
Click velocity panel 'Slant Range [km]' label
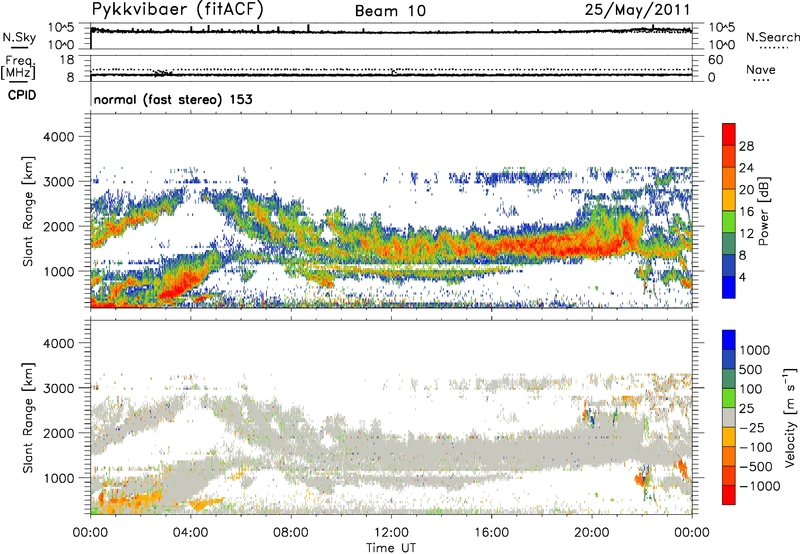coord(28,418)
